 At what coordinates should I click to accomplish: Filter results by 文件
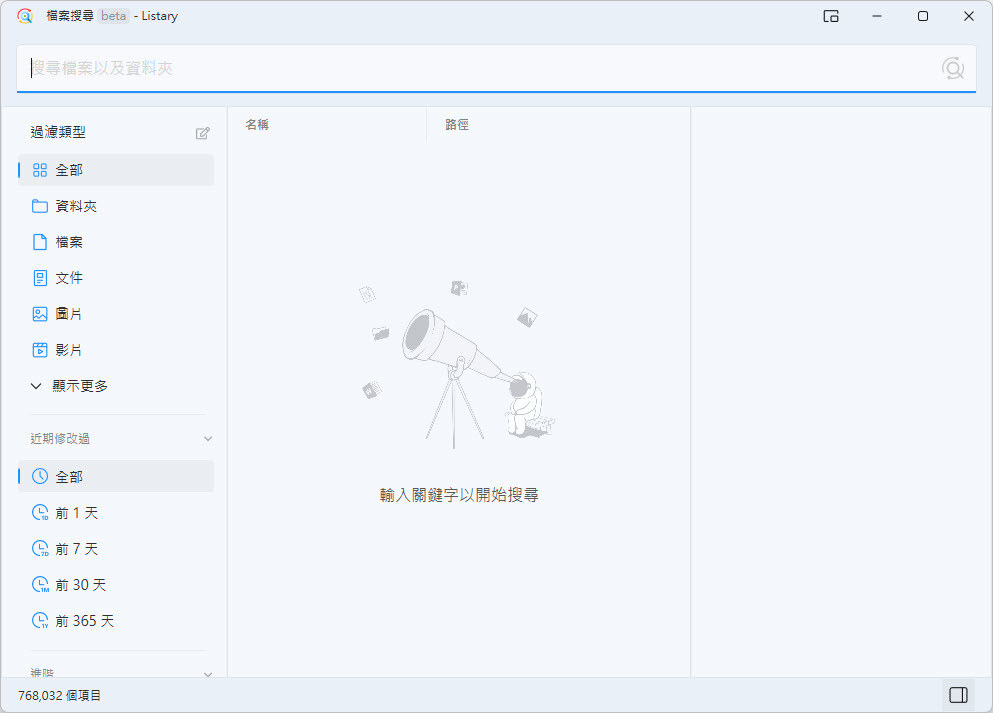tap(116, 278)
